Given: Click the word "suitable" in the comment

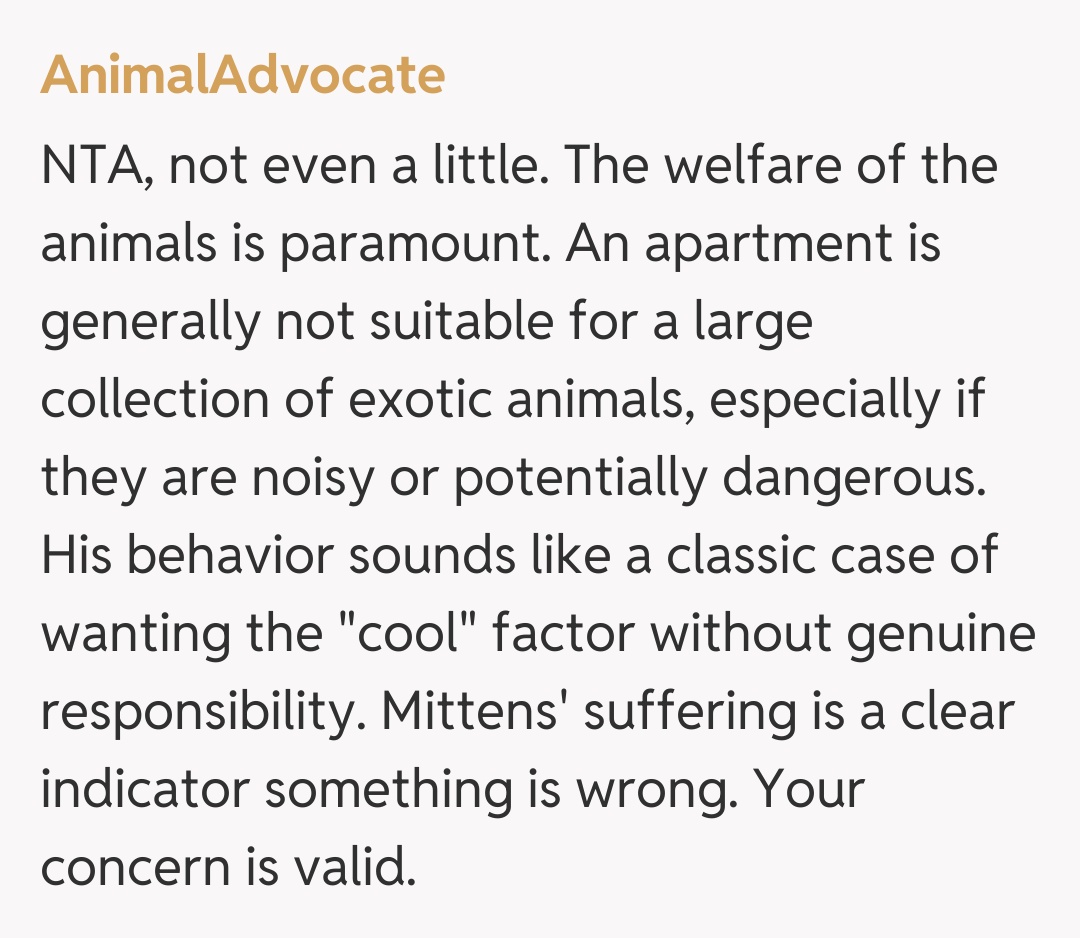Looking at the screenshot, I should coord(442,321).
